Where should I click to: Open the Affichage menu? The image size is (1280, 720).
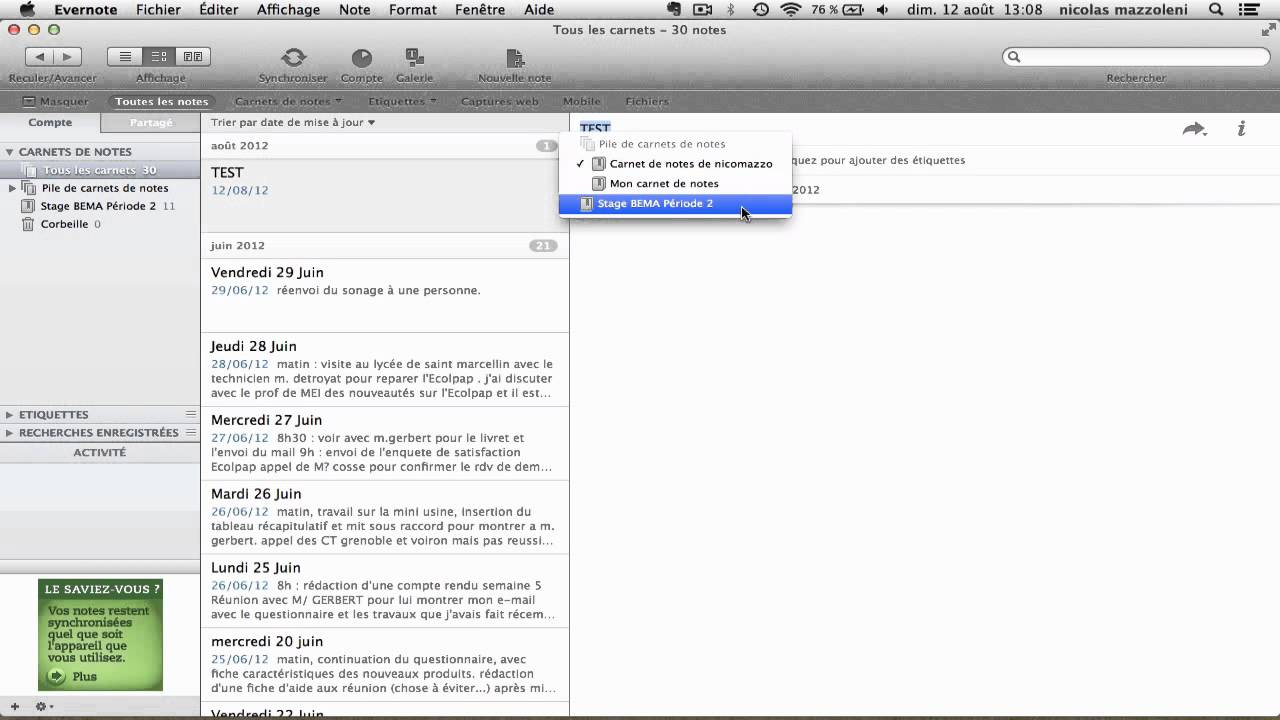click(288, 10)
